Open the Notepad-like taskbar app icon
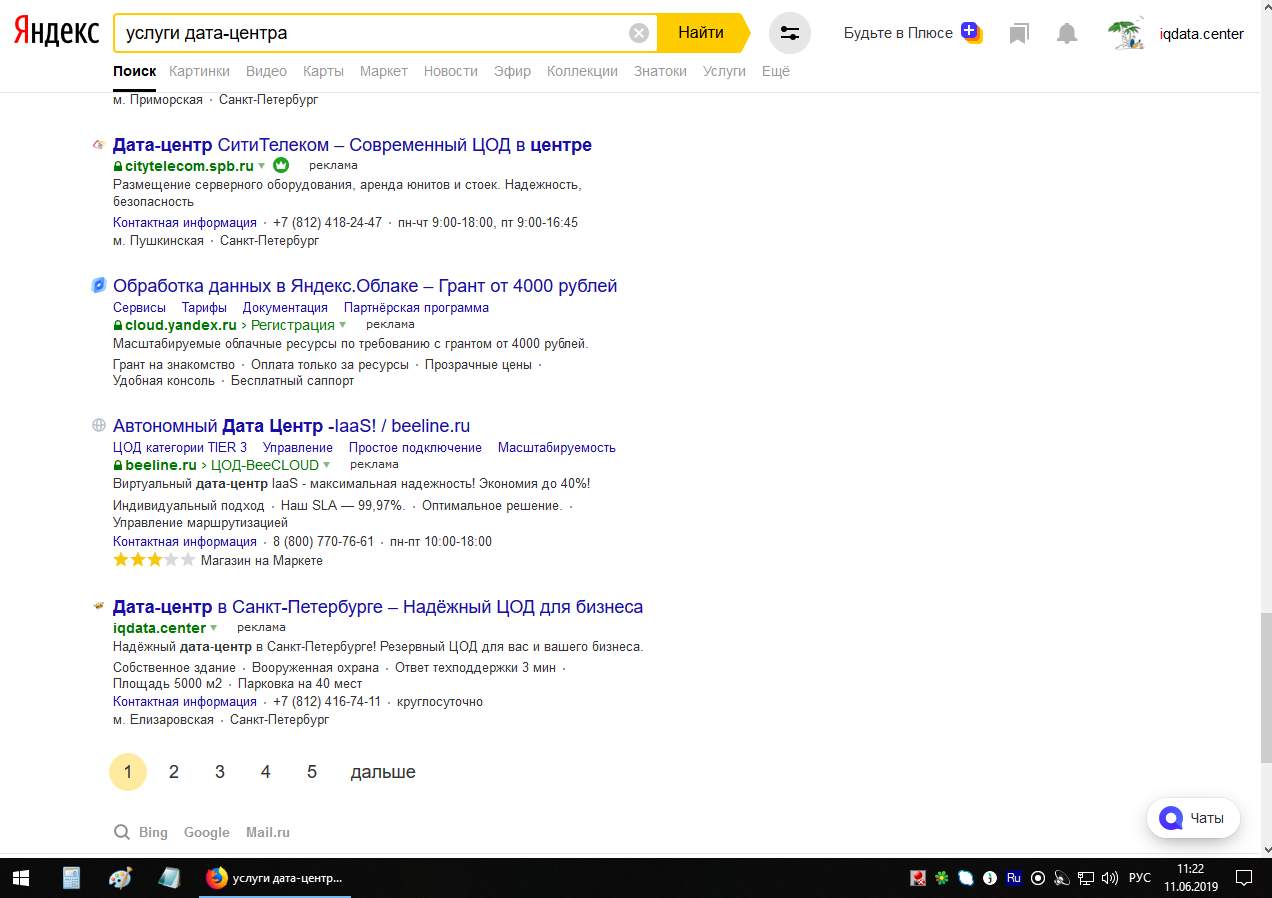Screen dimensions: 1272x898 169,878
